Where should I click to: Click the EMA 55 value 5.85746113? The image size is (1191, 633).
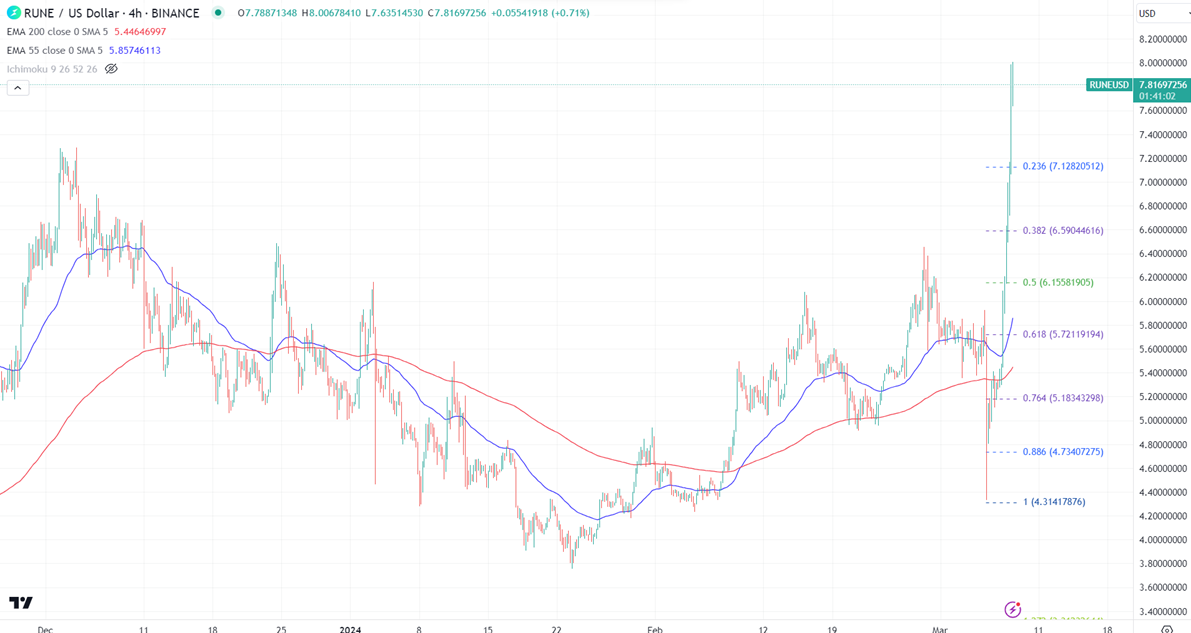tap(134, 50)
